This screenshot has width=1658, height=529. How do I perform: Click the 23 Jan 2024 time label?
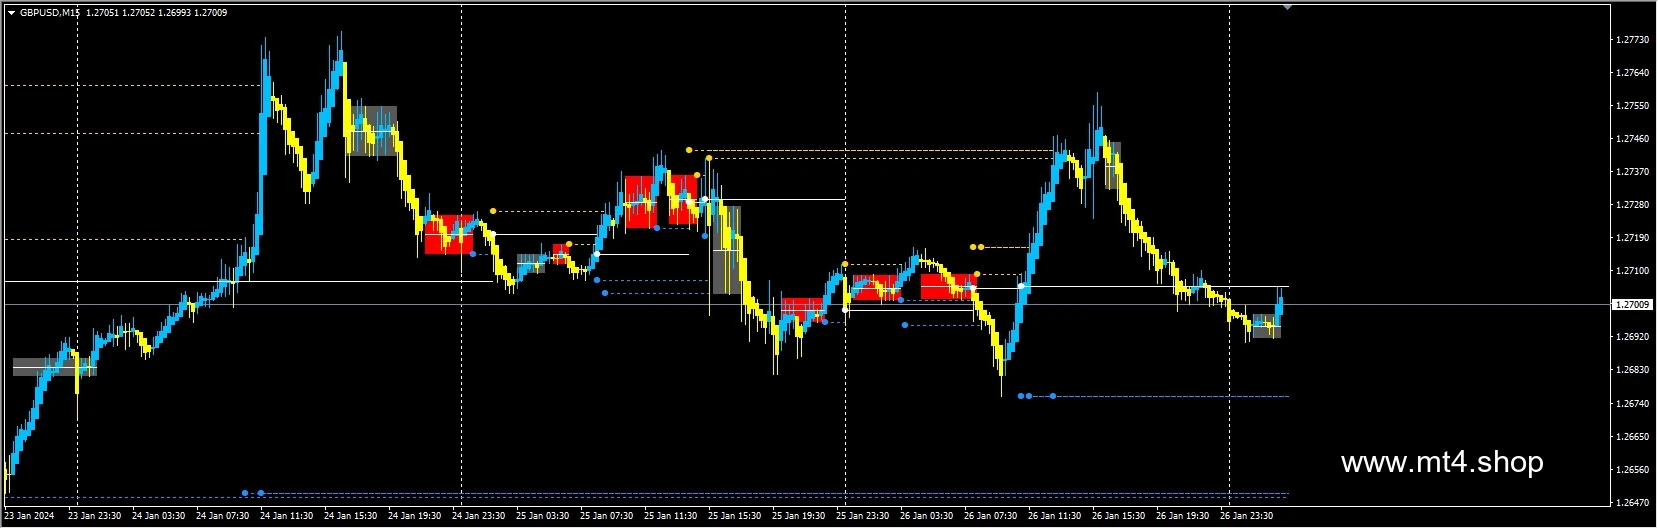(29, 517)
